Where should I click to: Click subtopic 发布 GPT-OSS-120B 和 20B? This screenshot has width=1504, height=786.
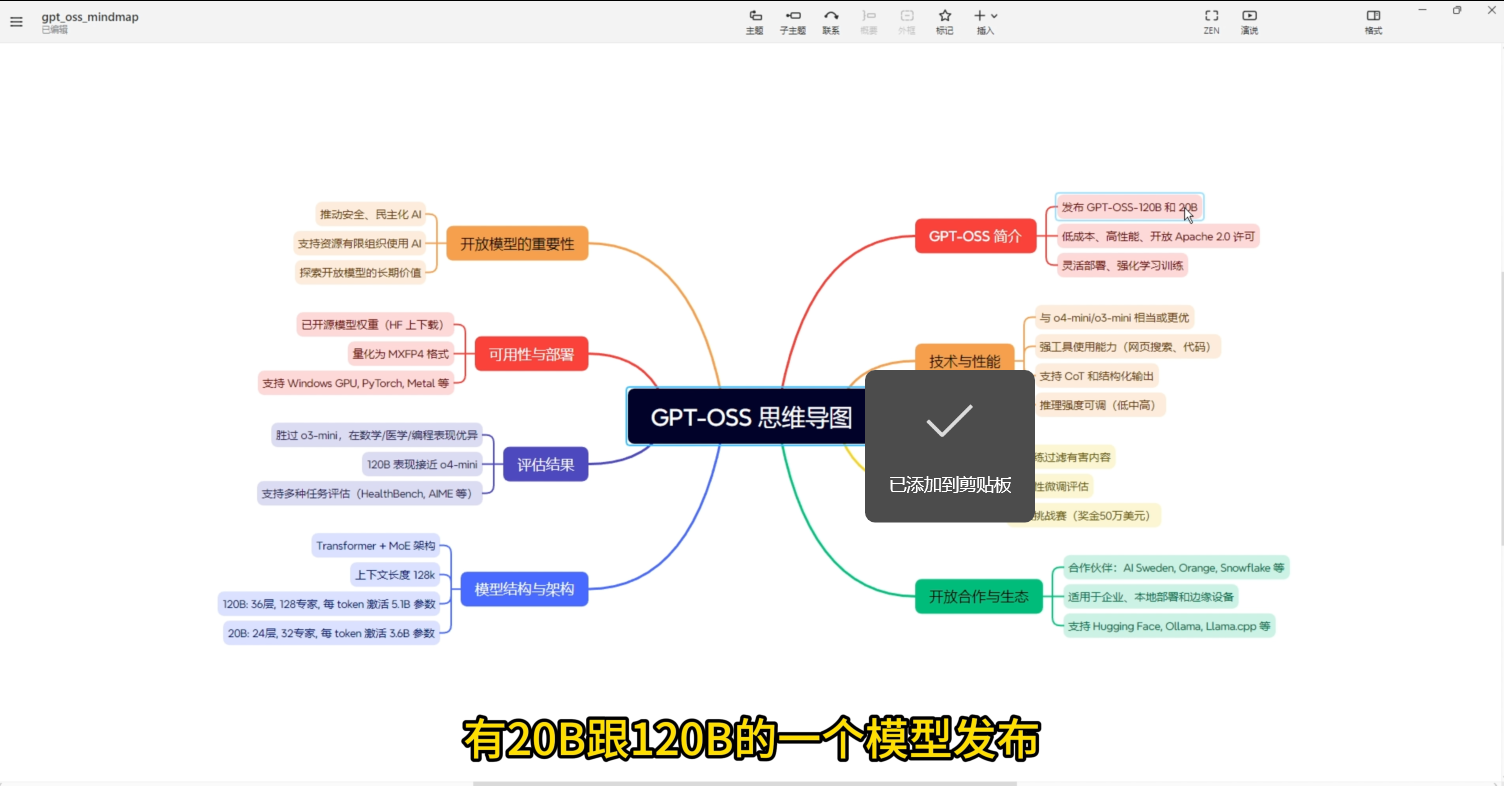click(1129, 207)
